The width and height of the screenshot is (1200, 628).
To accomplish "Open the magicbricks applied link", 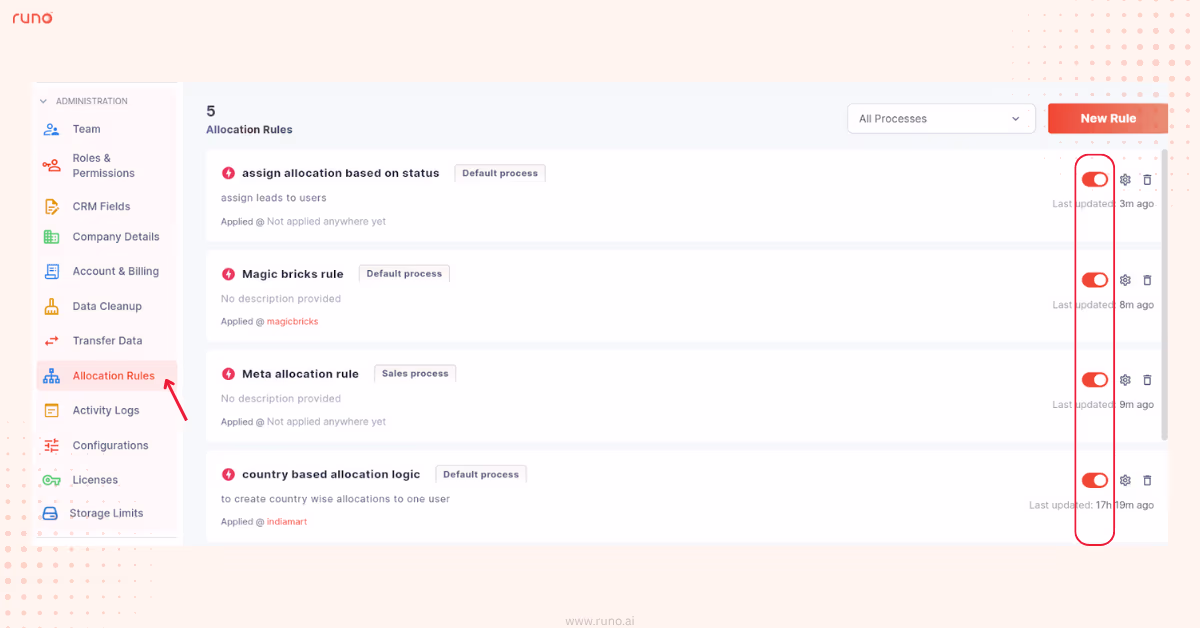I will pyautogui.click(x=292, y=321).
